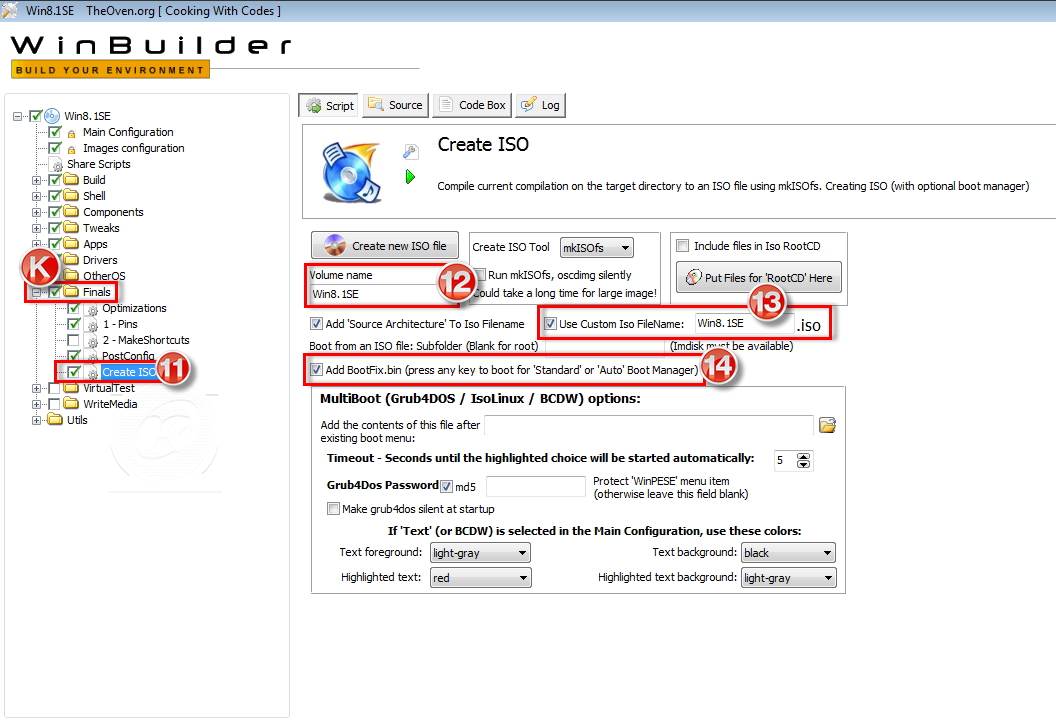This screenshot has width=1056, height=724.
Task: Select the PostConfig script in tree
Action: pos(128,356)
